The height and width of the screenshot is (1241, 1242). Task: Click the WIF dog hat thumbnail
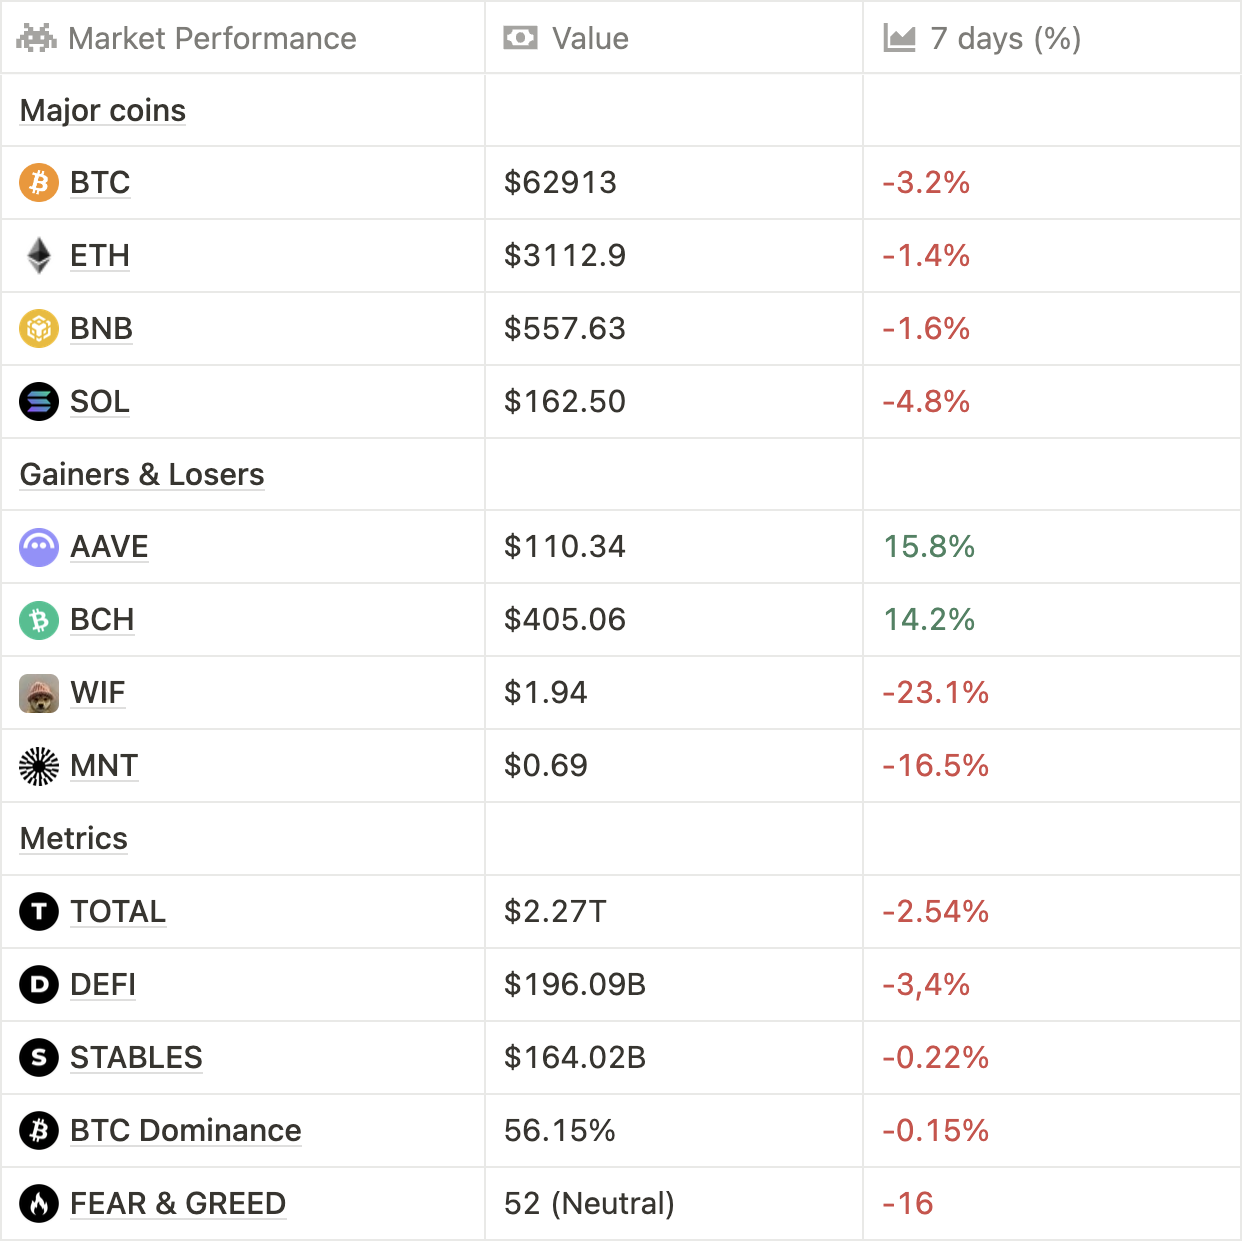39,693
